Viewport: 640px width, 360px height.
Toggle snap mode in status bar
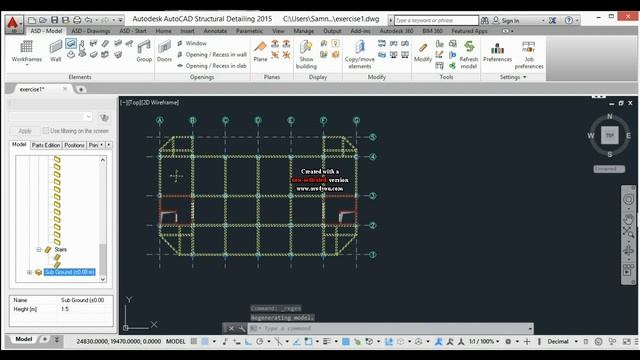point(205,341)
